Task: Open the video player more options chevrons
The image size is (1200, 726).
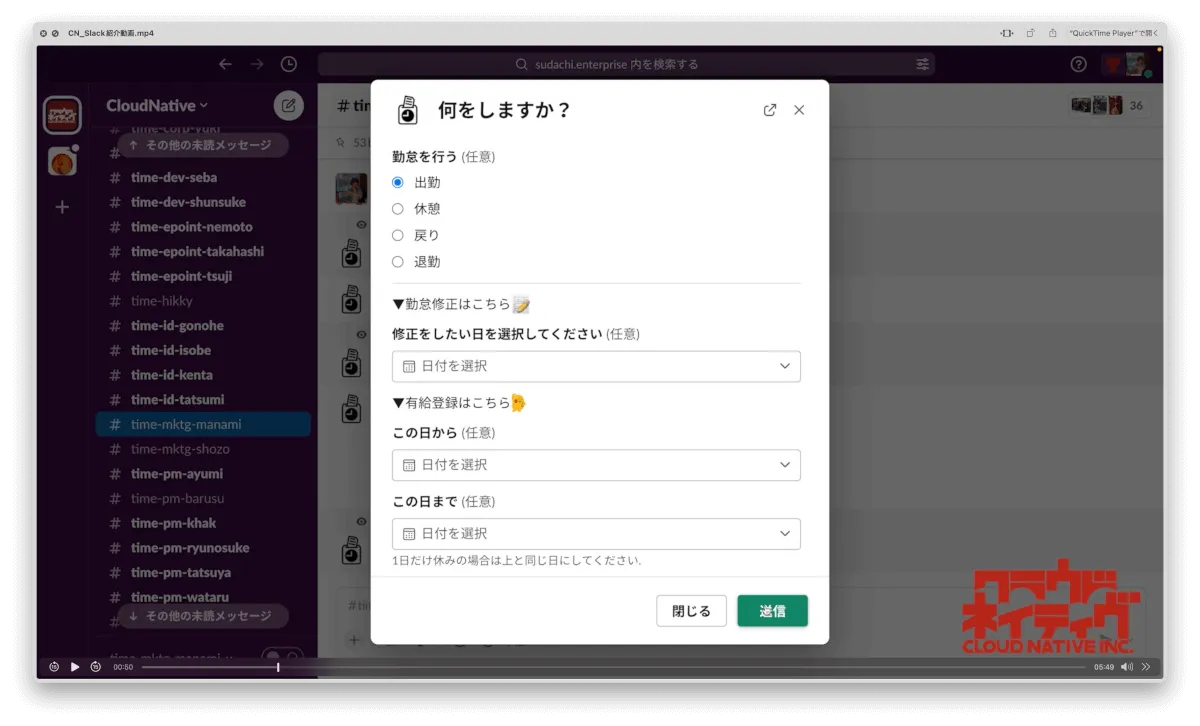Action: coord(1146,667)
